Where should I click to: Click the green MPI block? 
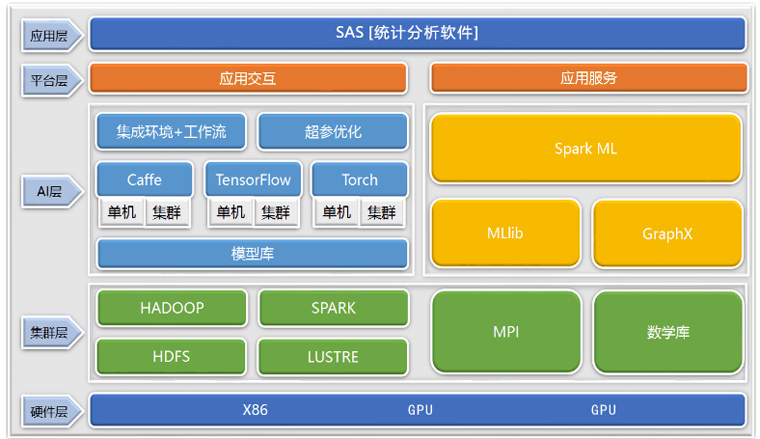tap(506, 332)
